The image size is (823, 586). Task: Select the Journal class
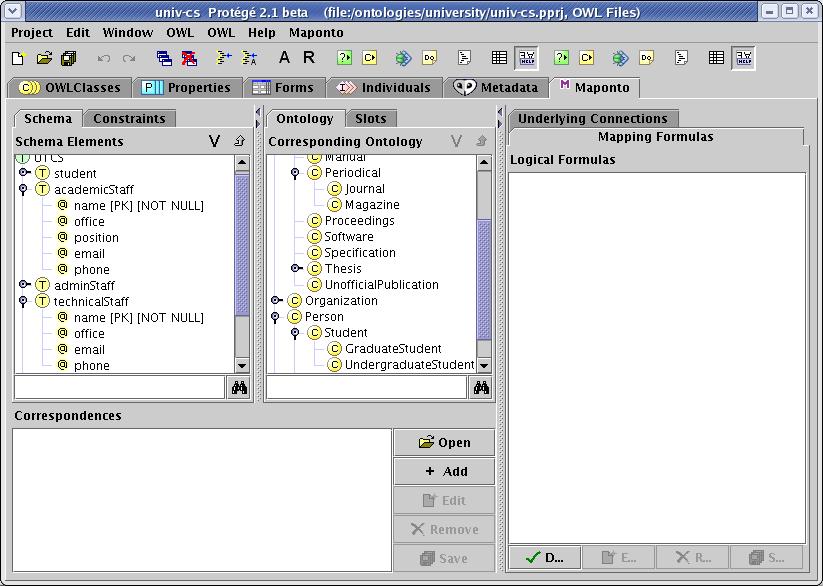[x=365, y=189]
